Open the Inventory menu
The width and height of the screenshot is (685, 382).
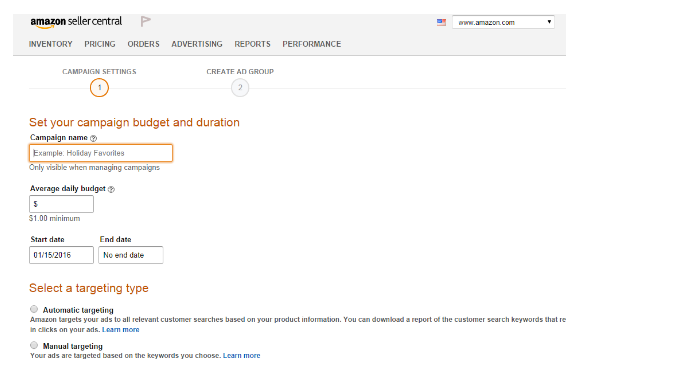pos(51,44)
